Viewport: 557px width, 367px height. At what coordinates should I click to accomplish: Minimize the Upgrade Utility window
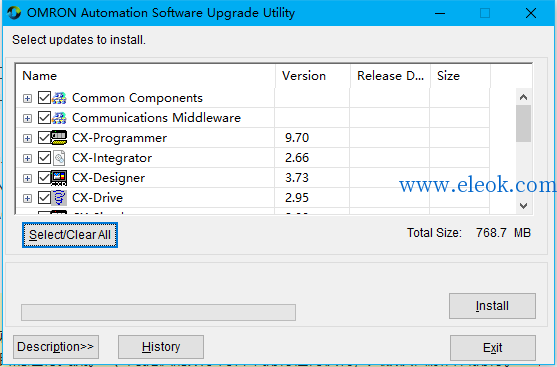coord(440,13)
